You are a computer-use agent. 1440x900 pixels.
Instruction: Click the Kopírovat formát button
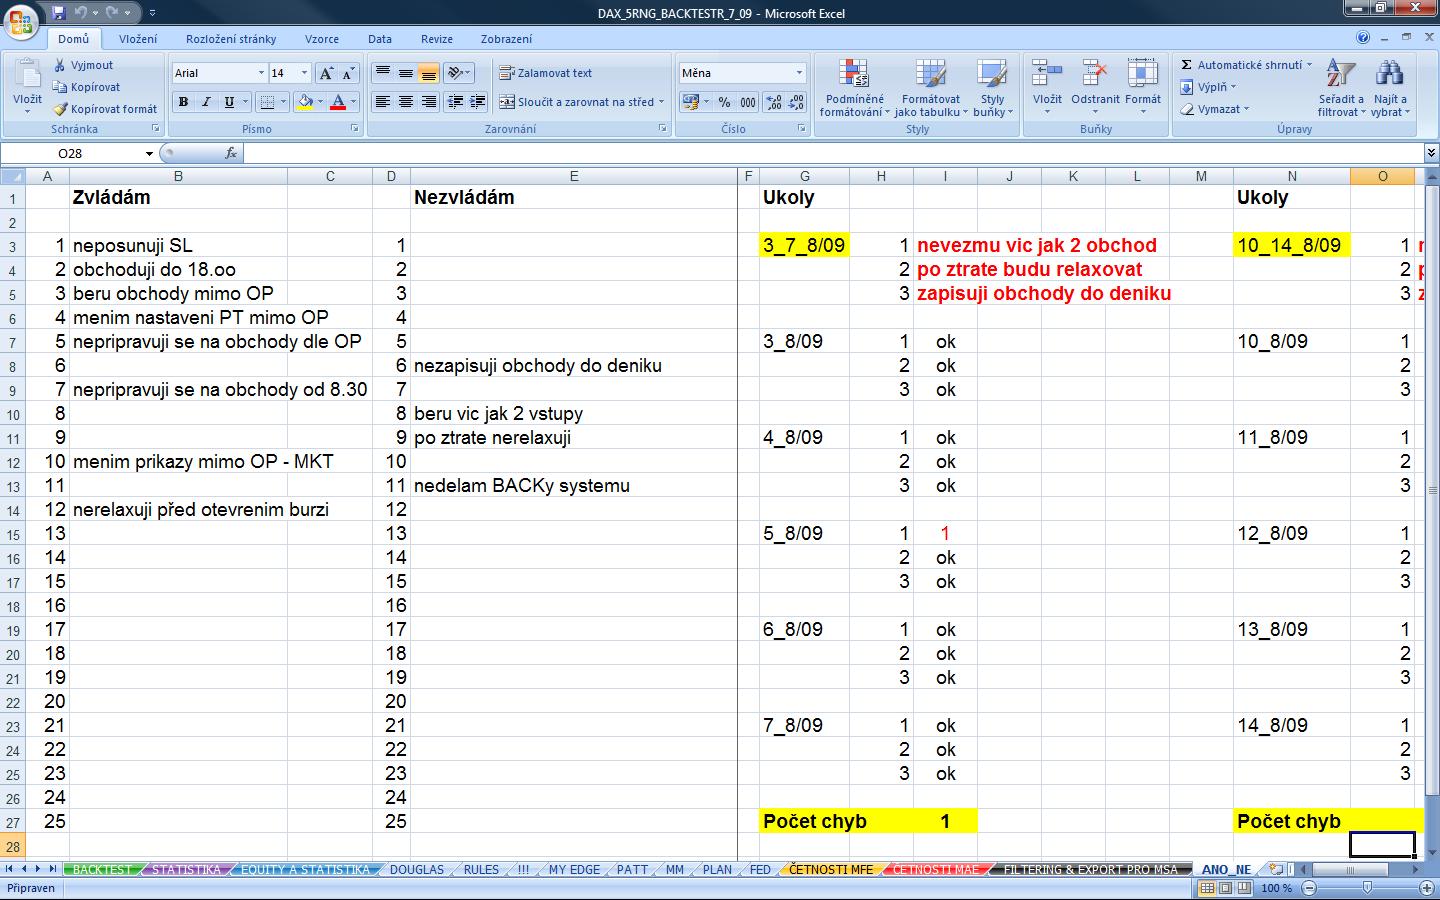point(105,109)
